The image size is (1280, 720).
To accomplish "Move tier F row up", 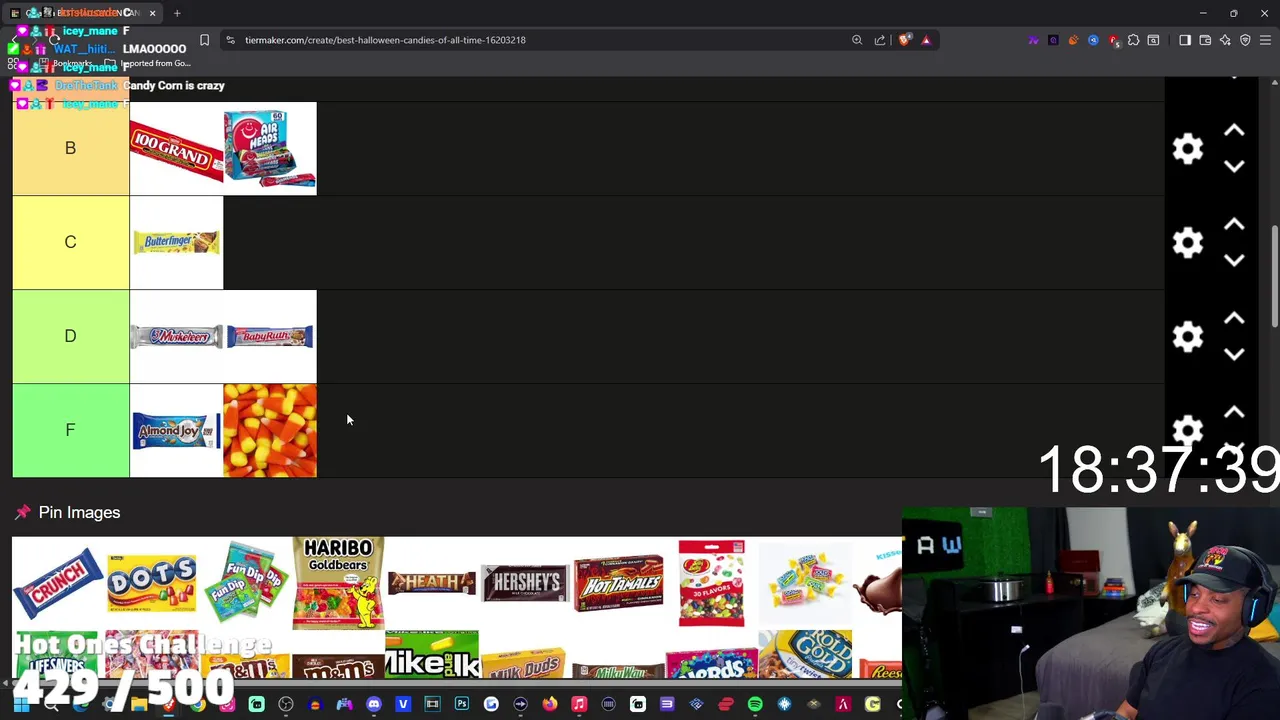I will click(1234, 413).
